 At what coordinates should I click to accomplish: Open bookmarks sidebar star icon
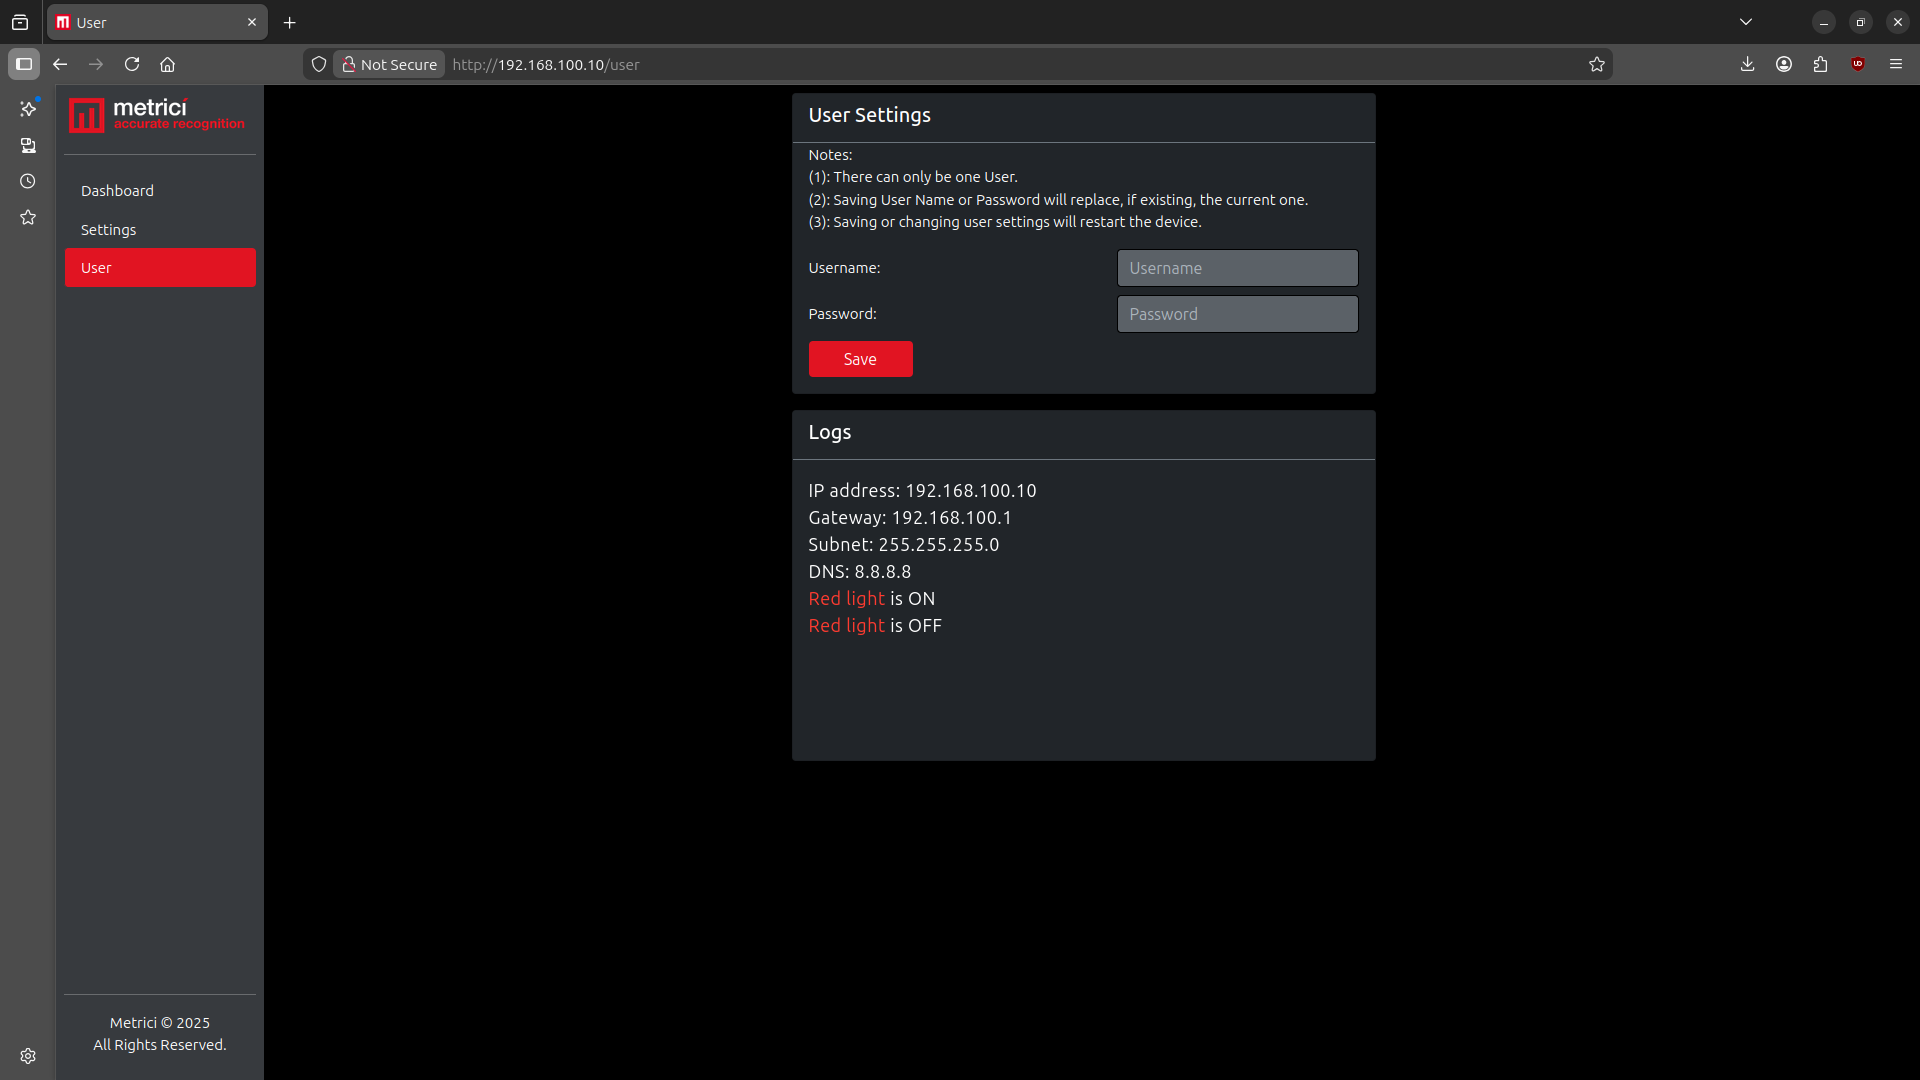(28, 217)
